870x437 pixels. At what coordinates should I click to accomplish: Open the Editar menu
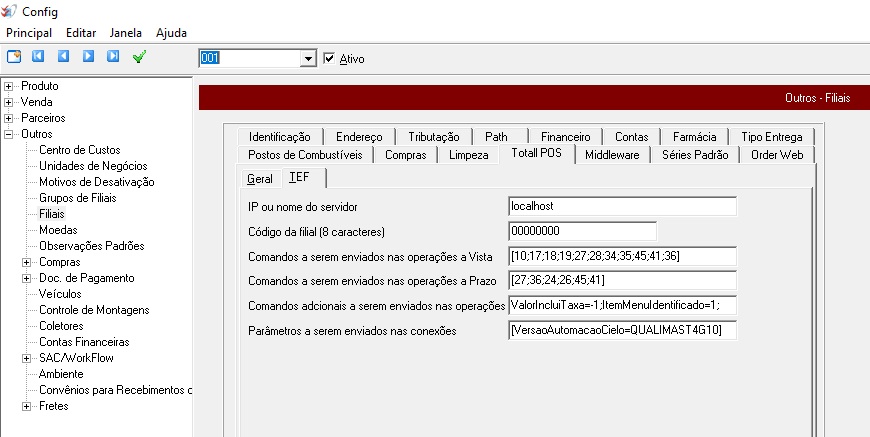pos(81,33)
